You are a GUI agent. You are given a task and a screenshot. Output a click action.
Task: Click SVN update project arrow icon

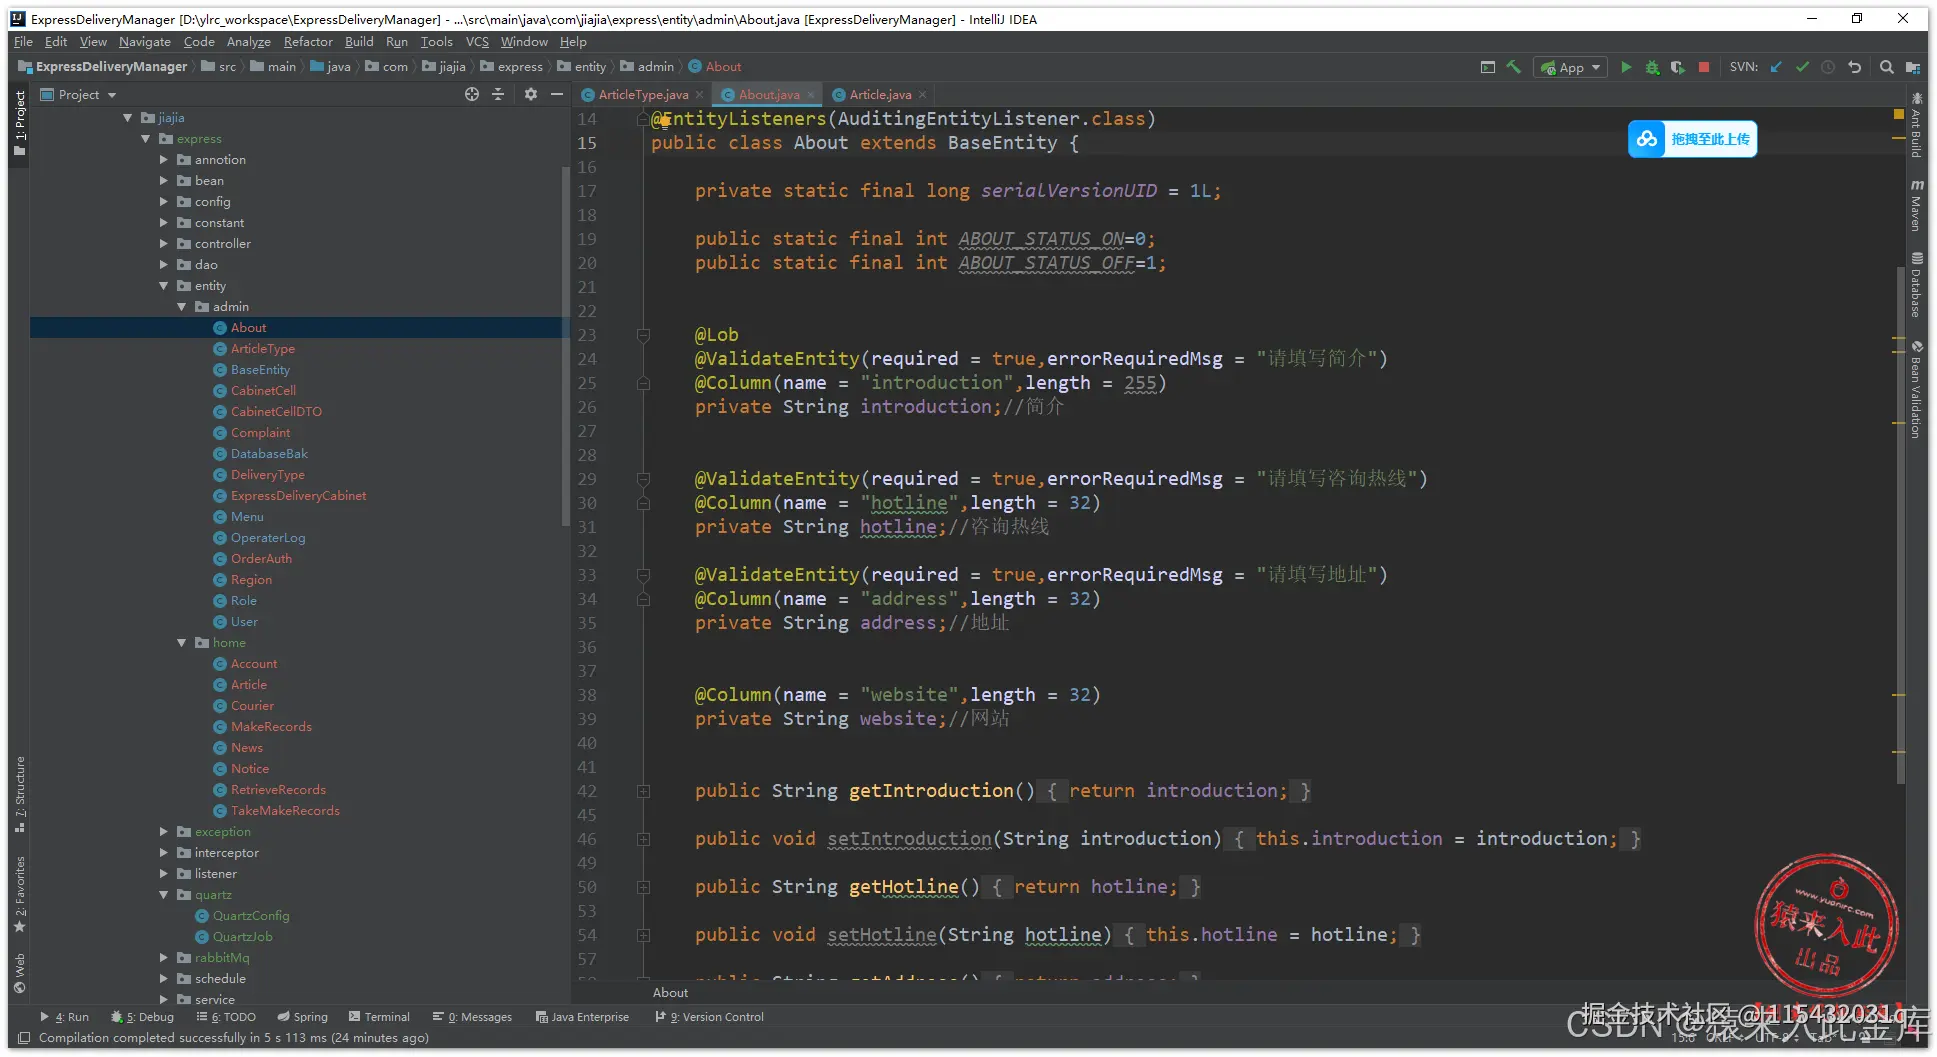point(1776,67)
